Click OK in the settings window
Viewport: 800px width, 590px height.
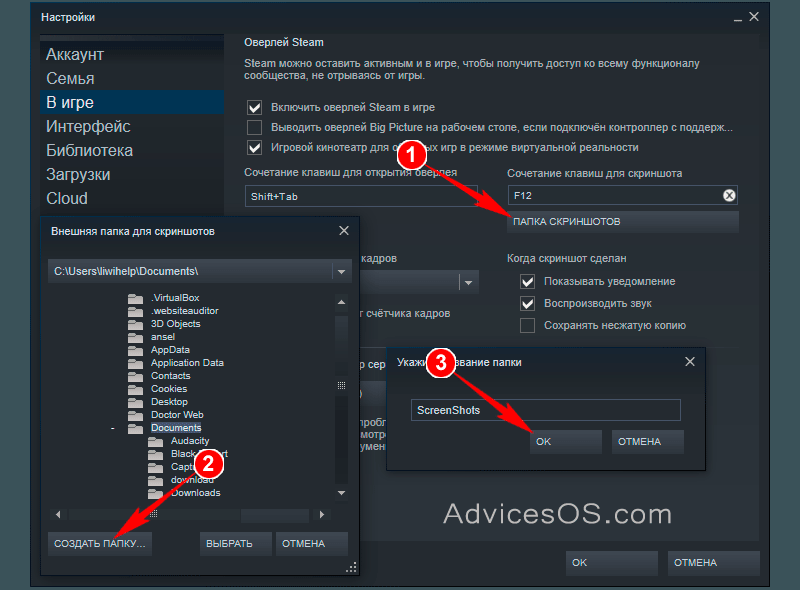(612, 562)
